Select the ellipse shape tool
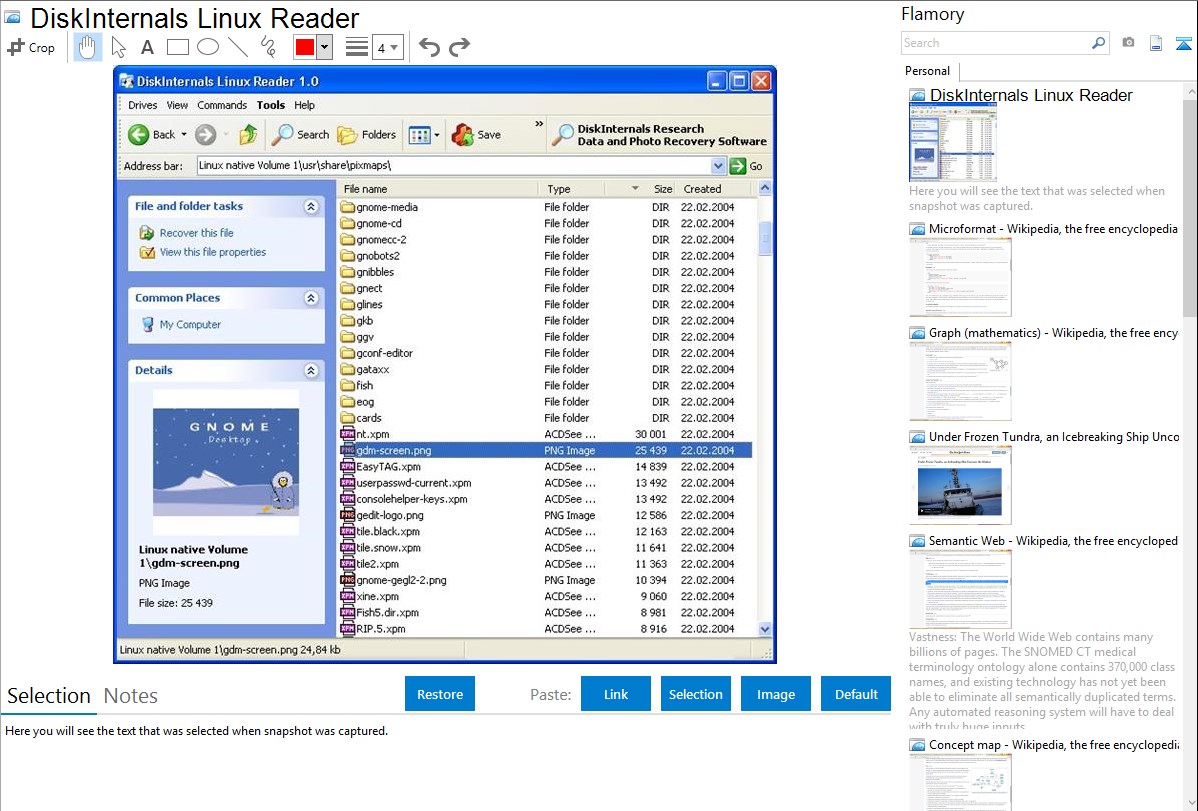This screenshot has width=1198, height=811. tap(208, 47)
